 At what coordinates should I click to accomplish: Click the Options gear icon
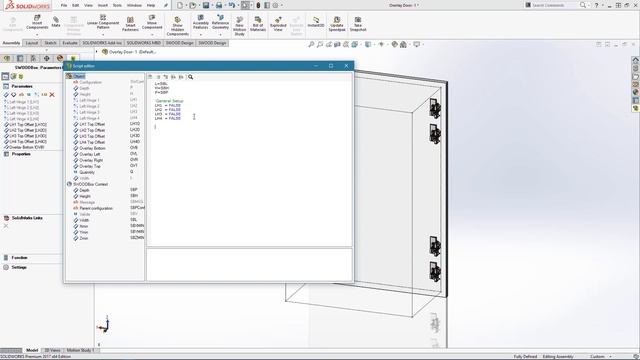pyautogui.click(x=275, y=5)
